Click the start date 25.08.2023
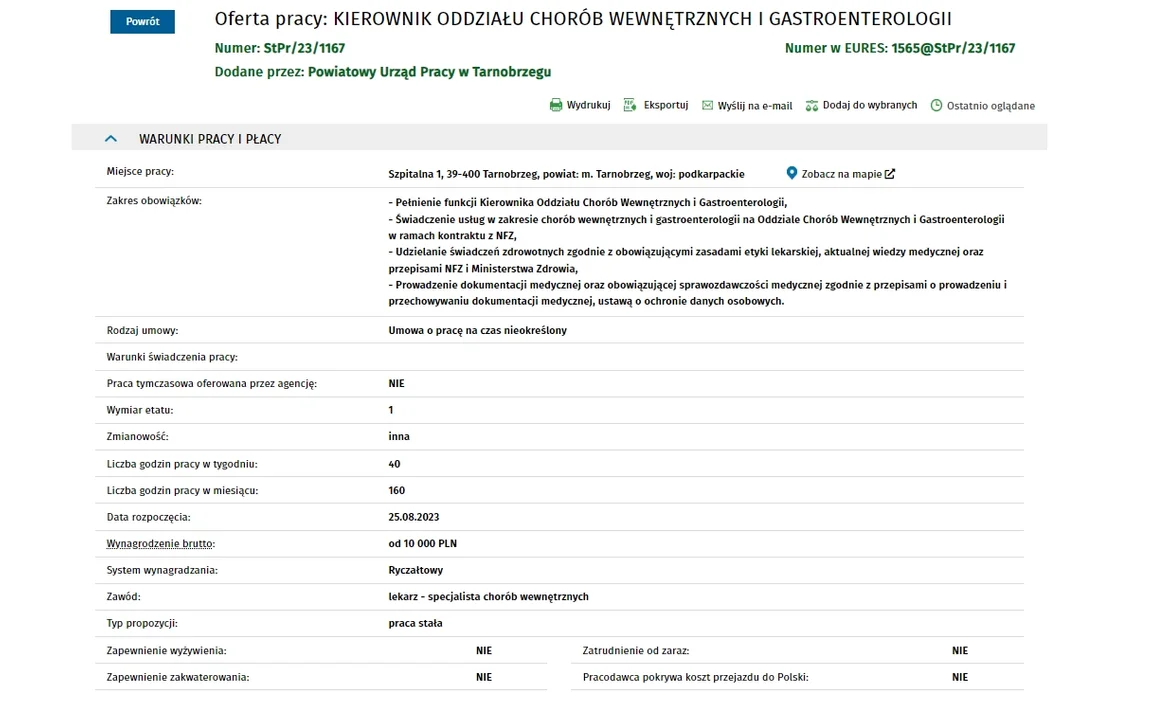This screenshot has height=720, width=1151. point(413,517)
